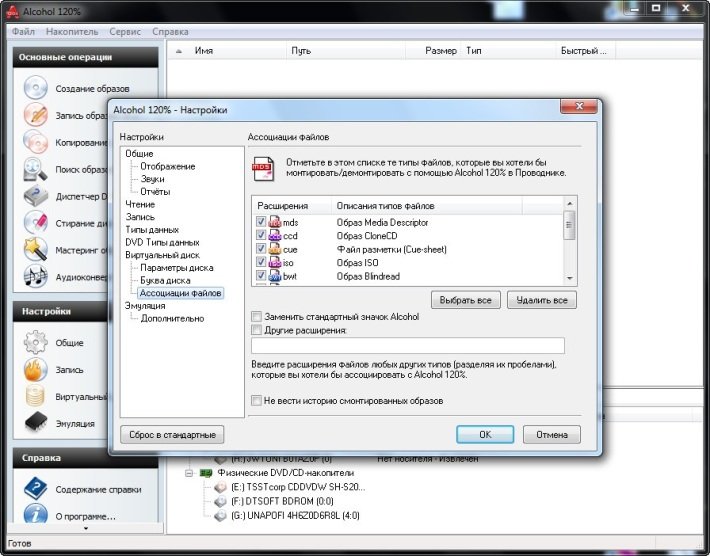
Task: Click the Аудиоконвертер music notes icon
Action: point(36,275)
